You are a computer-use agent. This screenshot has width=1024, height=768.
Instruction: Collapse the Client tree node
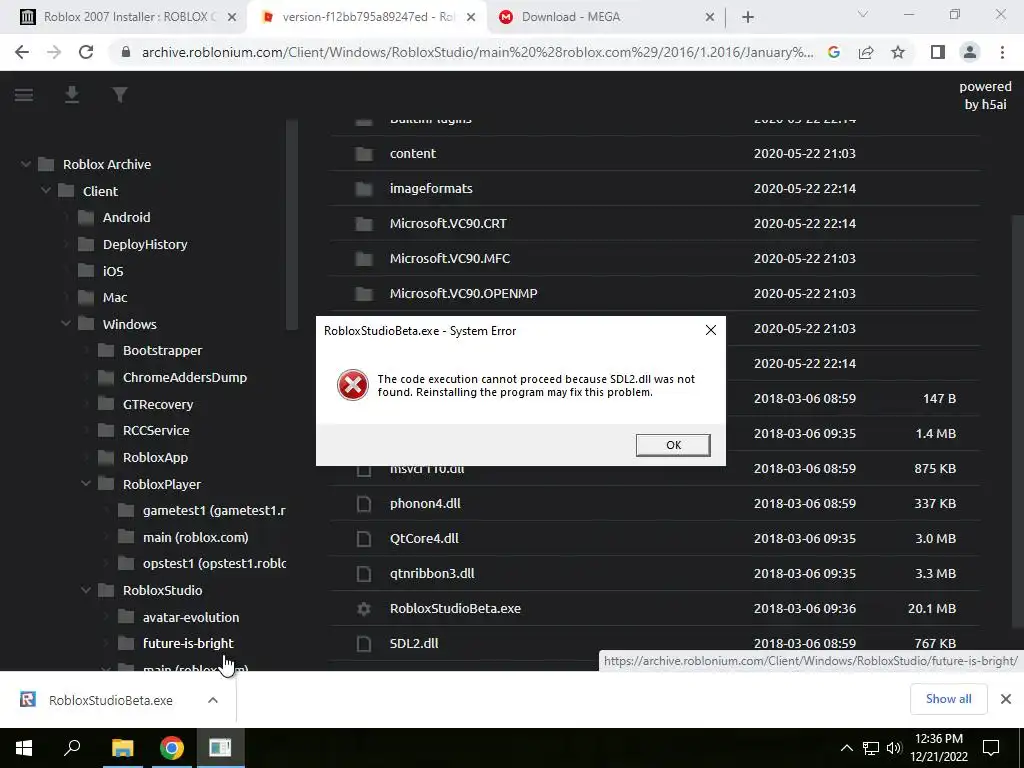point(46,191)
